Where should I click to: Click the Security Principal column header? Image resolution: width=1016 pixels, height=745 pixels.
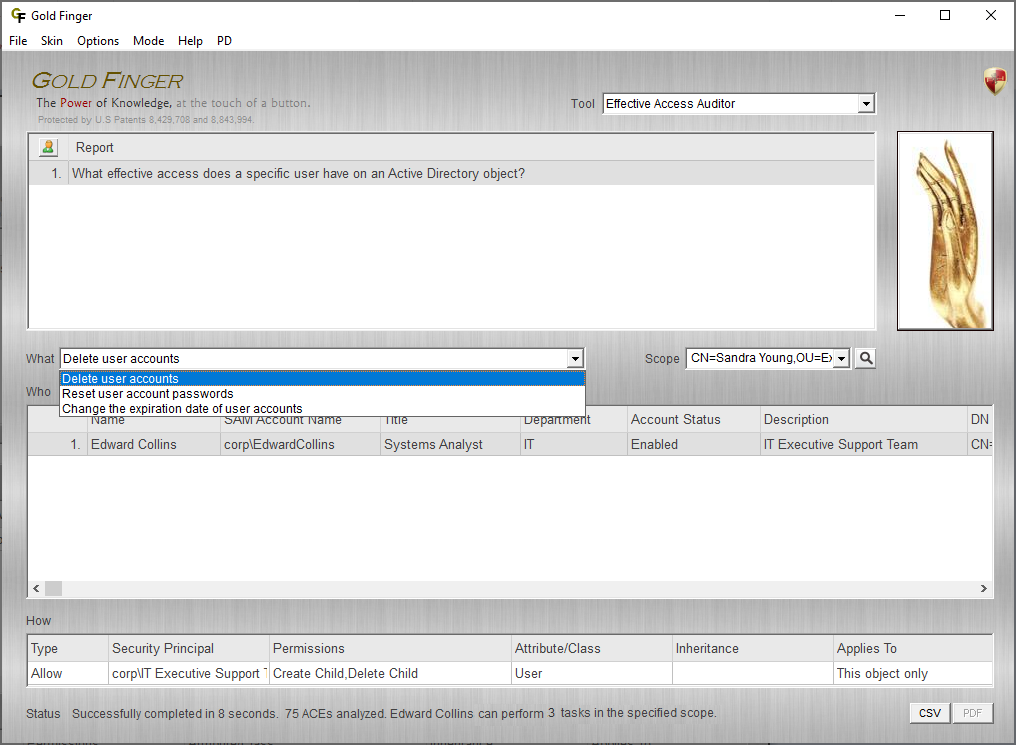[x=189, y=648]
